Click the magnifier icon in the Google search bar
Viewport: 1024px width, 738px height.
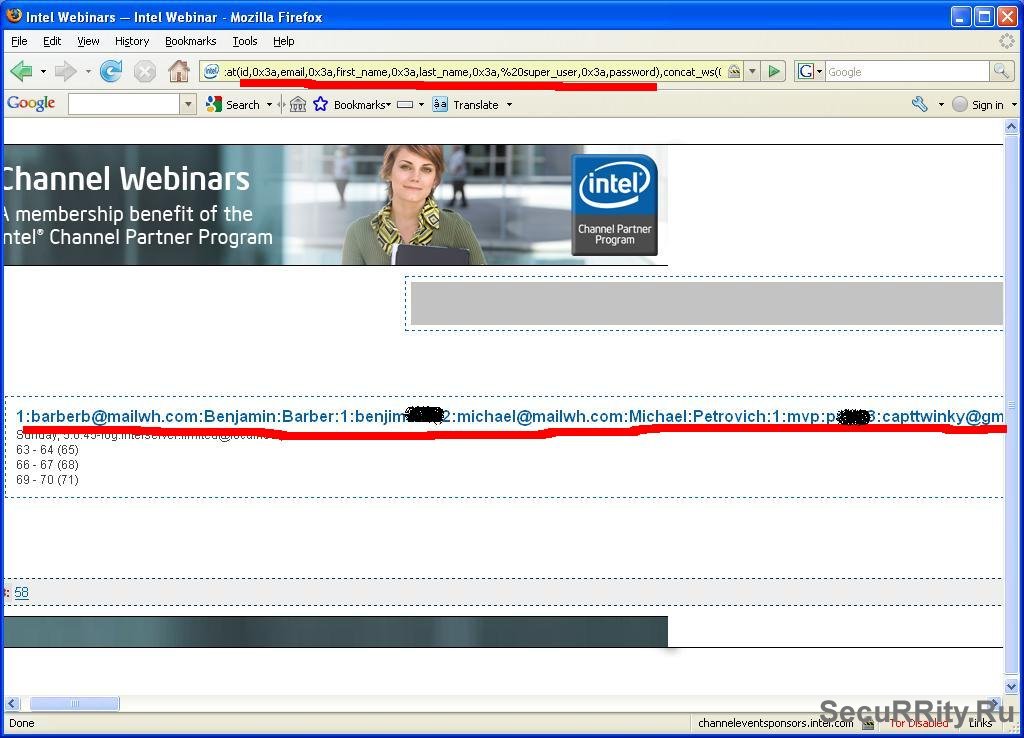coord(1001,71)
